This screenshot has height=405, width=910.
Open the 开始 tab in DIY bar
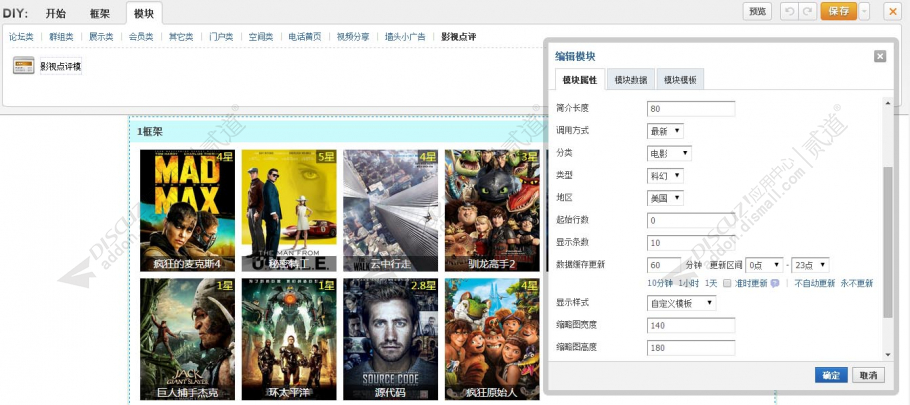pos(56,13)
